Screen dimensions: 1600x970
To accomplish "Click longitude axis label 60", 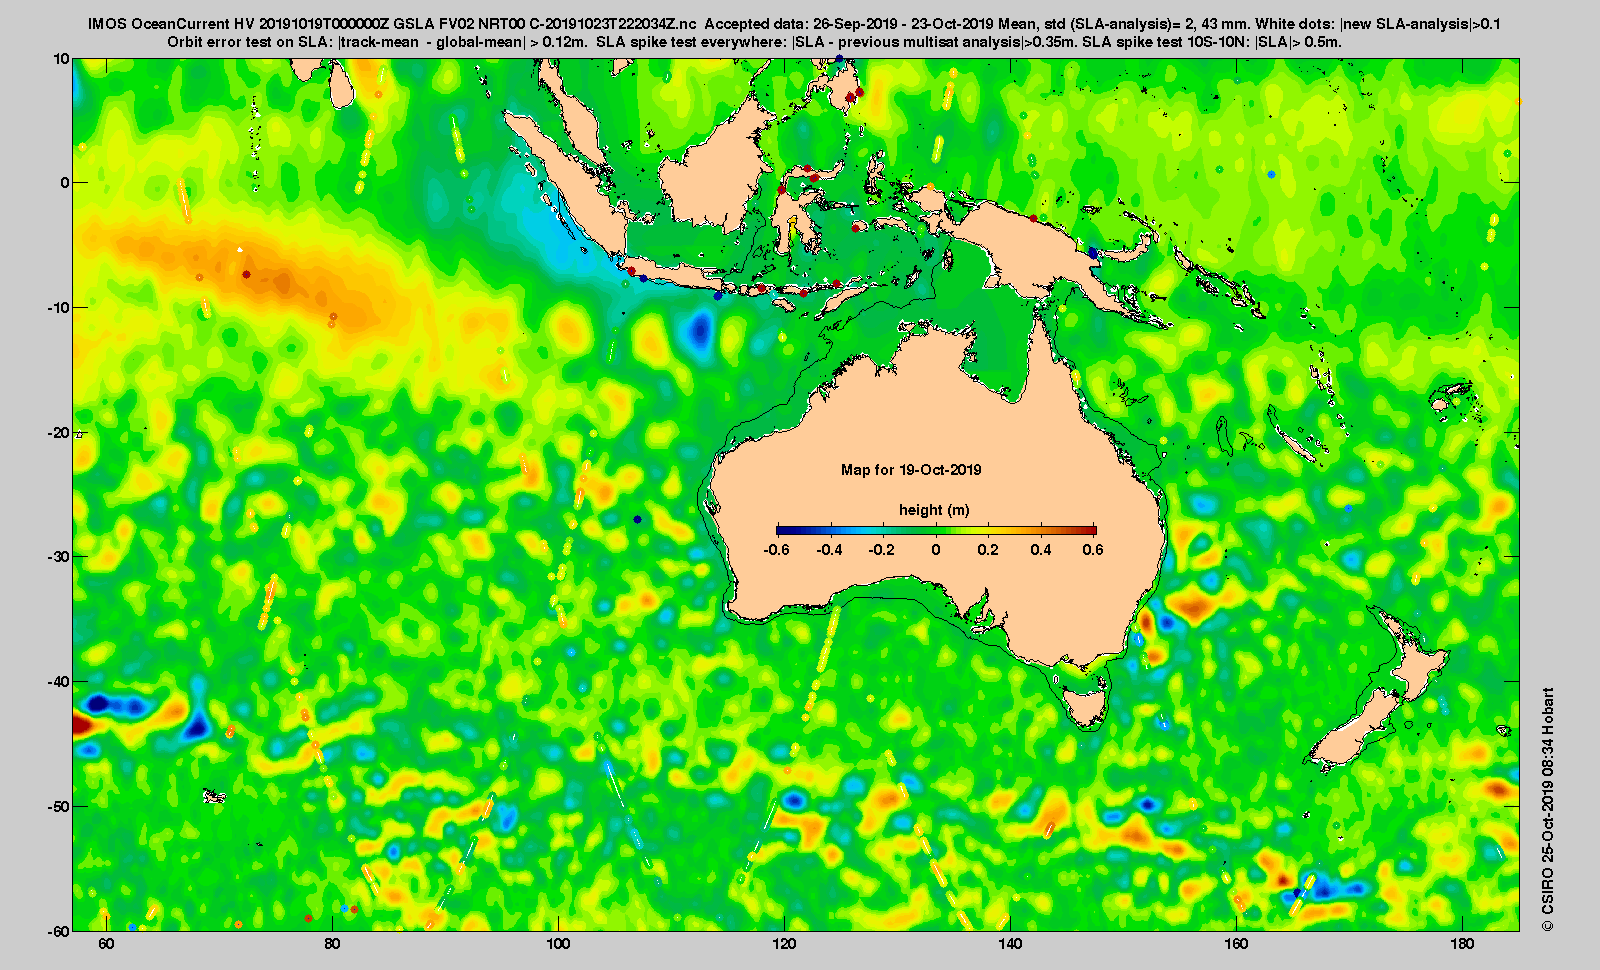I will coord(105,944).
